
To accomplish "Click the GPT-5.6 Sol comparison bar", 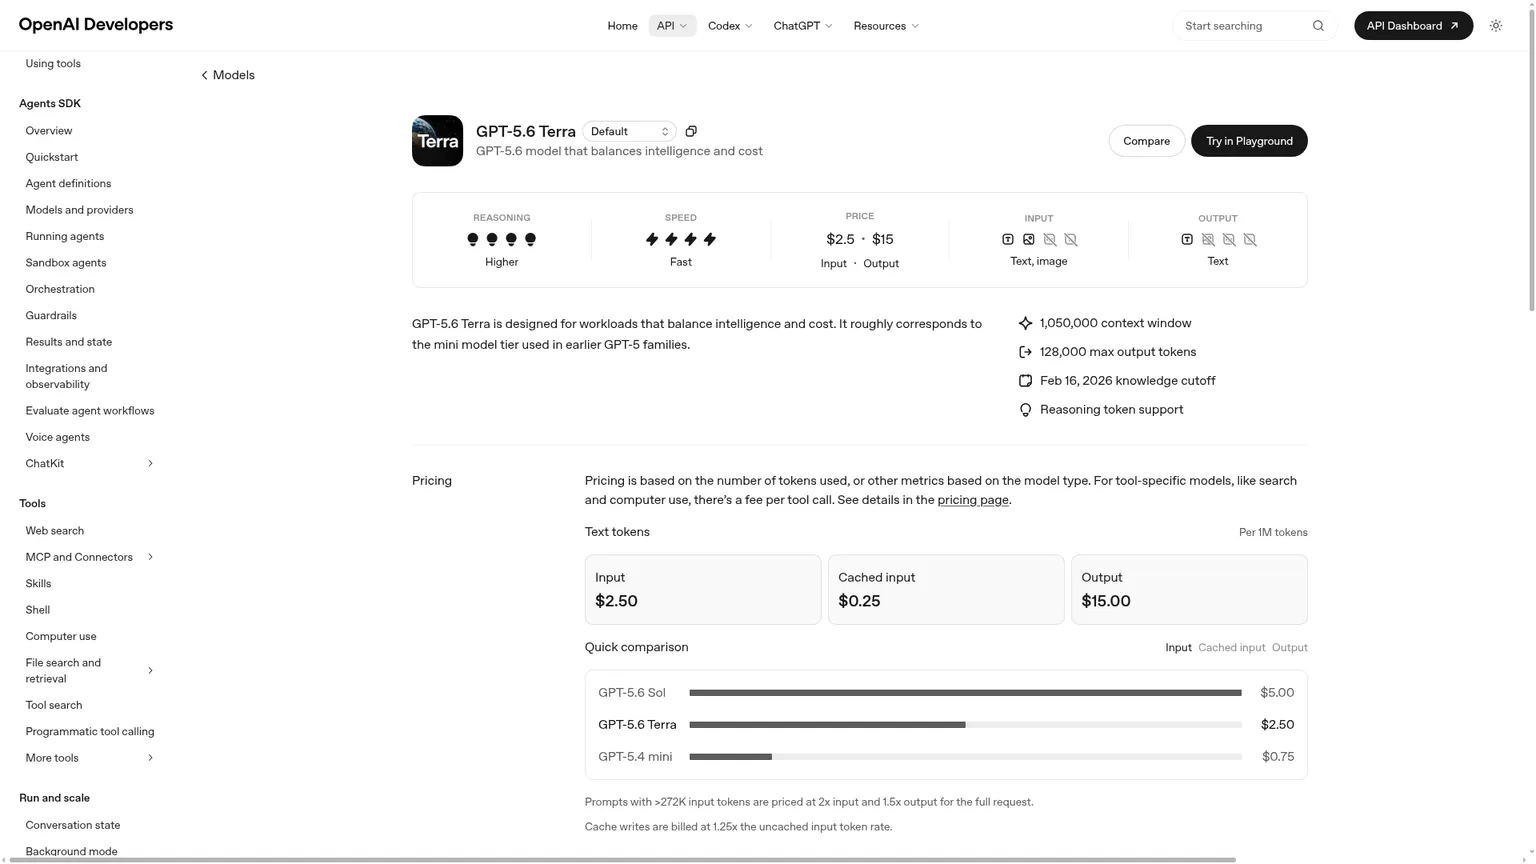I will point(965,693).
